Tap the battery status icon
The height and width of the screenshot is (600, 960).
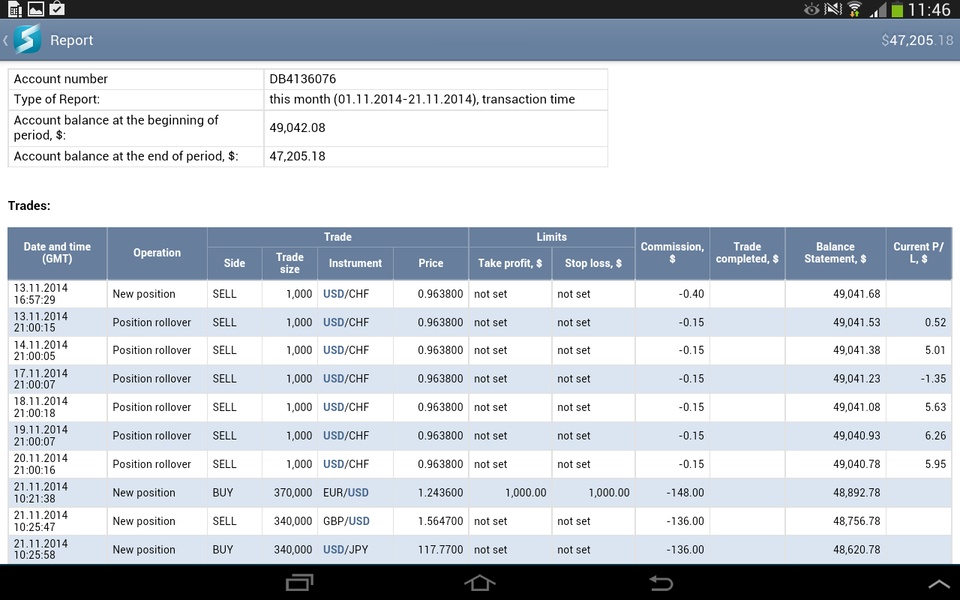897,10
